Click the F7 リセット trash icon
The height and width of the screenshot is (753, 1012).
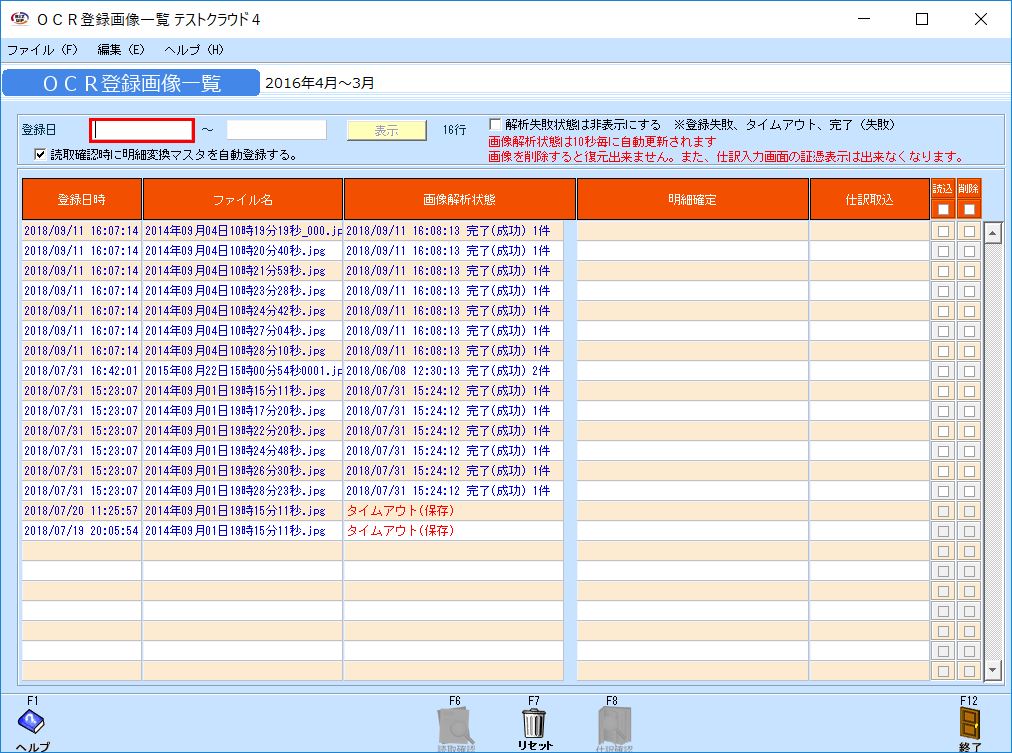tap(535, 722)
